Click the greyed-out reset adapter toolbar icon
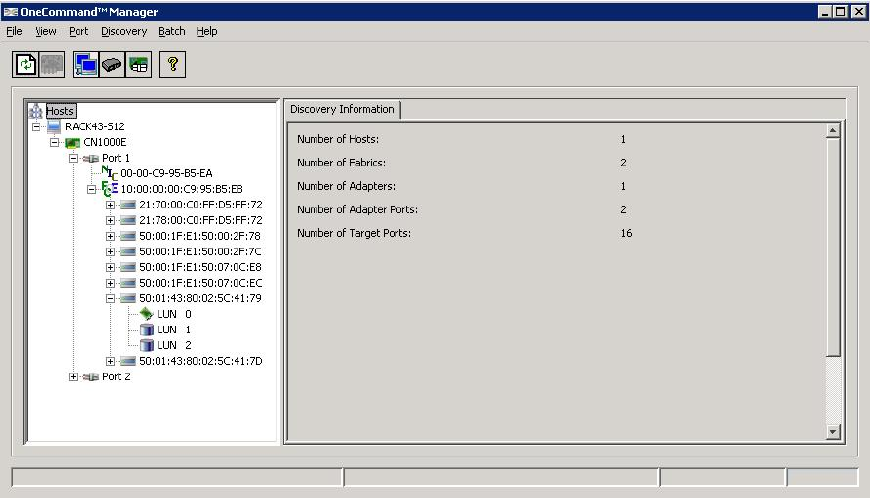 (52, 65)
